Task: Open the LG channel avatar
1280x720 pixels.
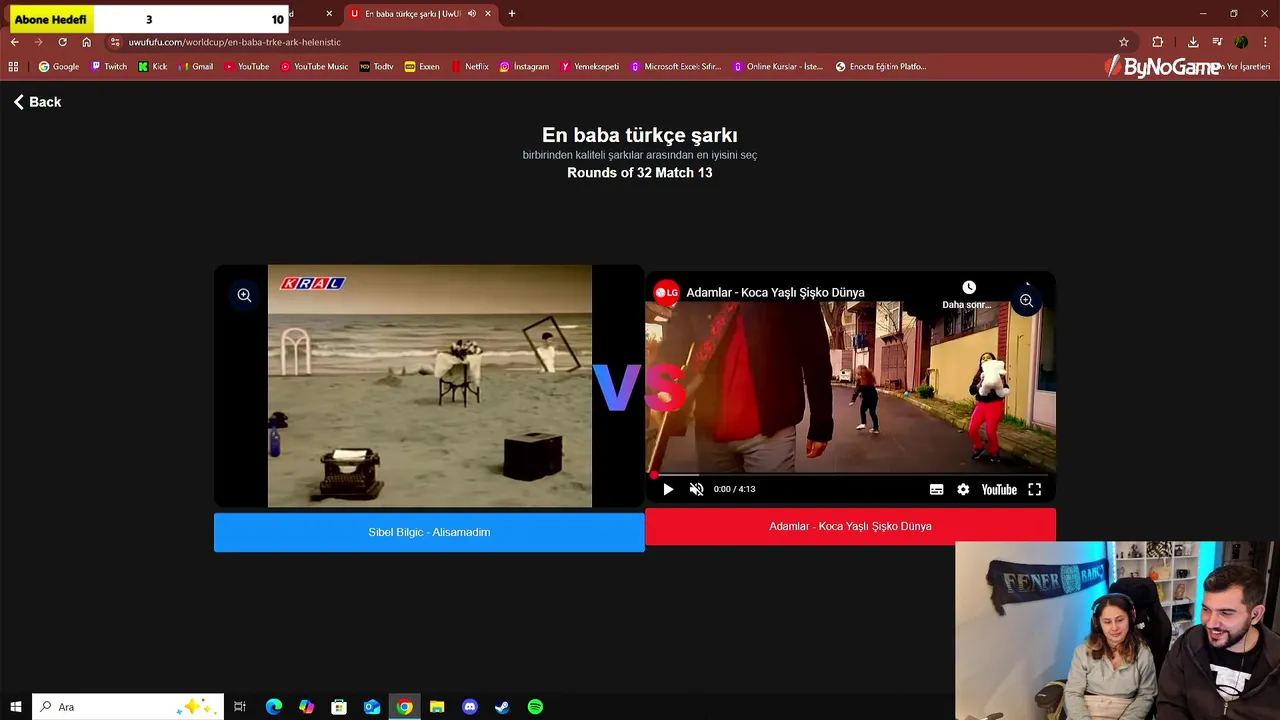Action: coord(666,292)
